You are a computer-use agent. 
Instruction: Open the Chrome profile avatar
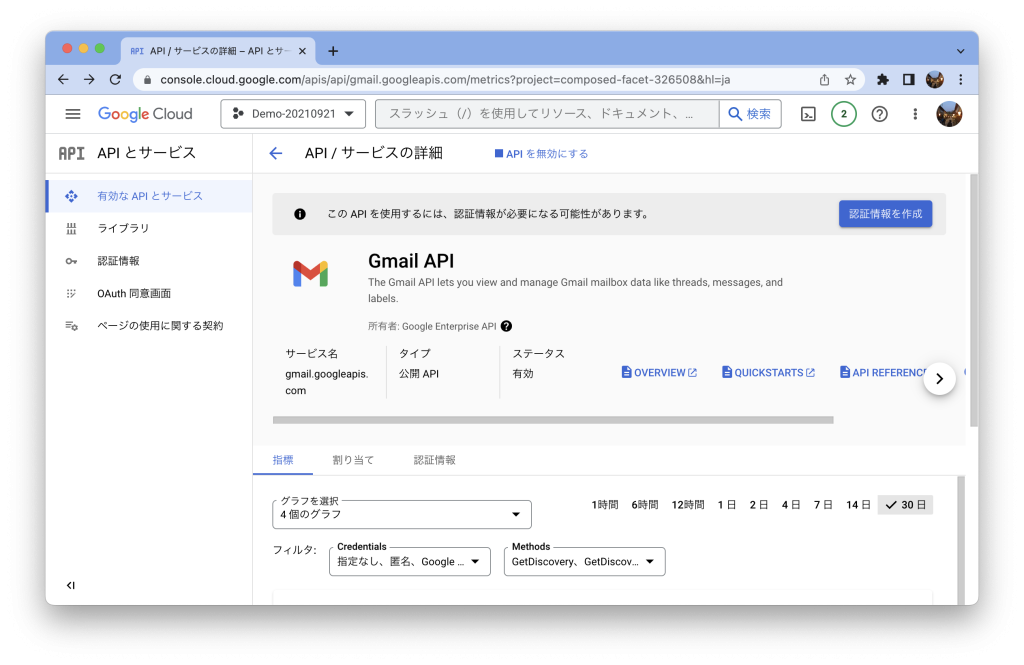pos(935,80)
